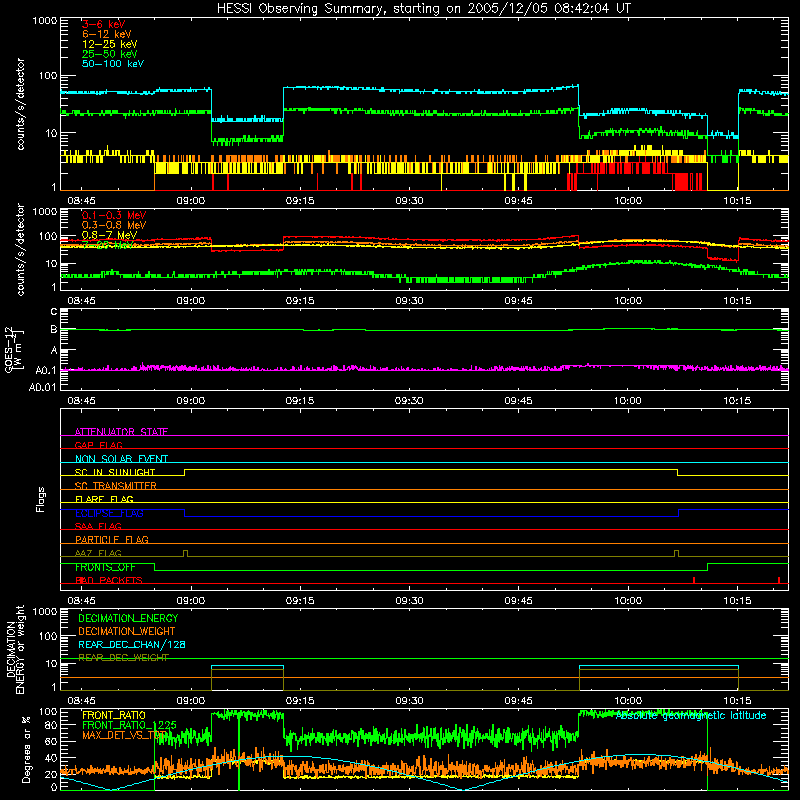Click the A0.01 GOES axis value
The image size is (800, 800).
43,387
